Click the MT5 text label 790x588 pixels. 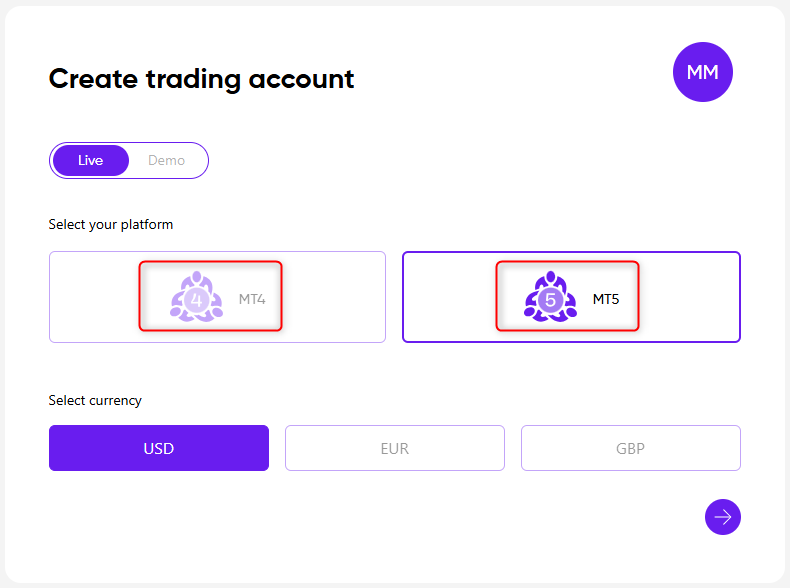[x=606, y=299]
